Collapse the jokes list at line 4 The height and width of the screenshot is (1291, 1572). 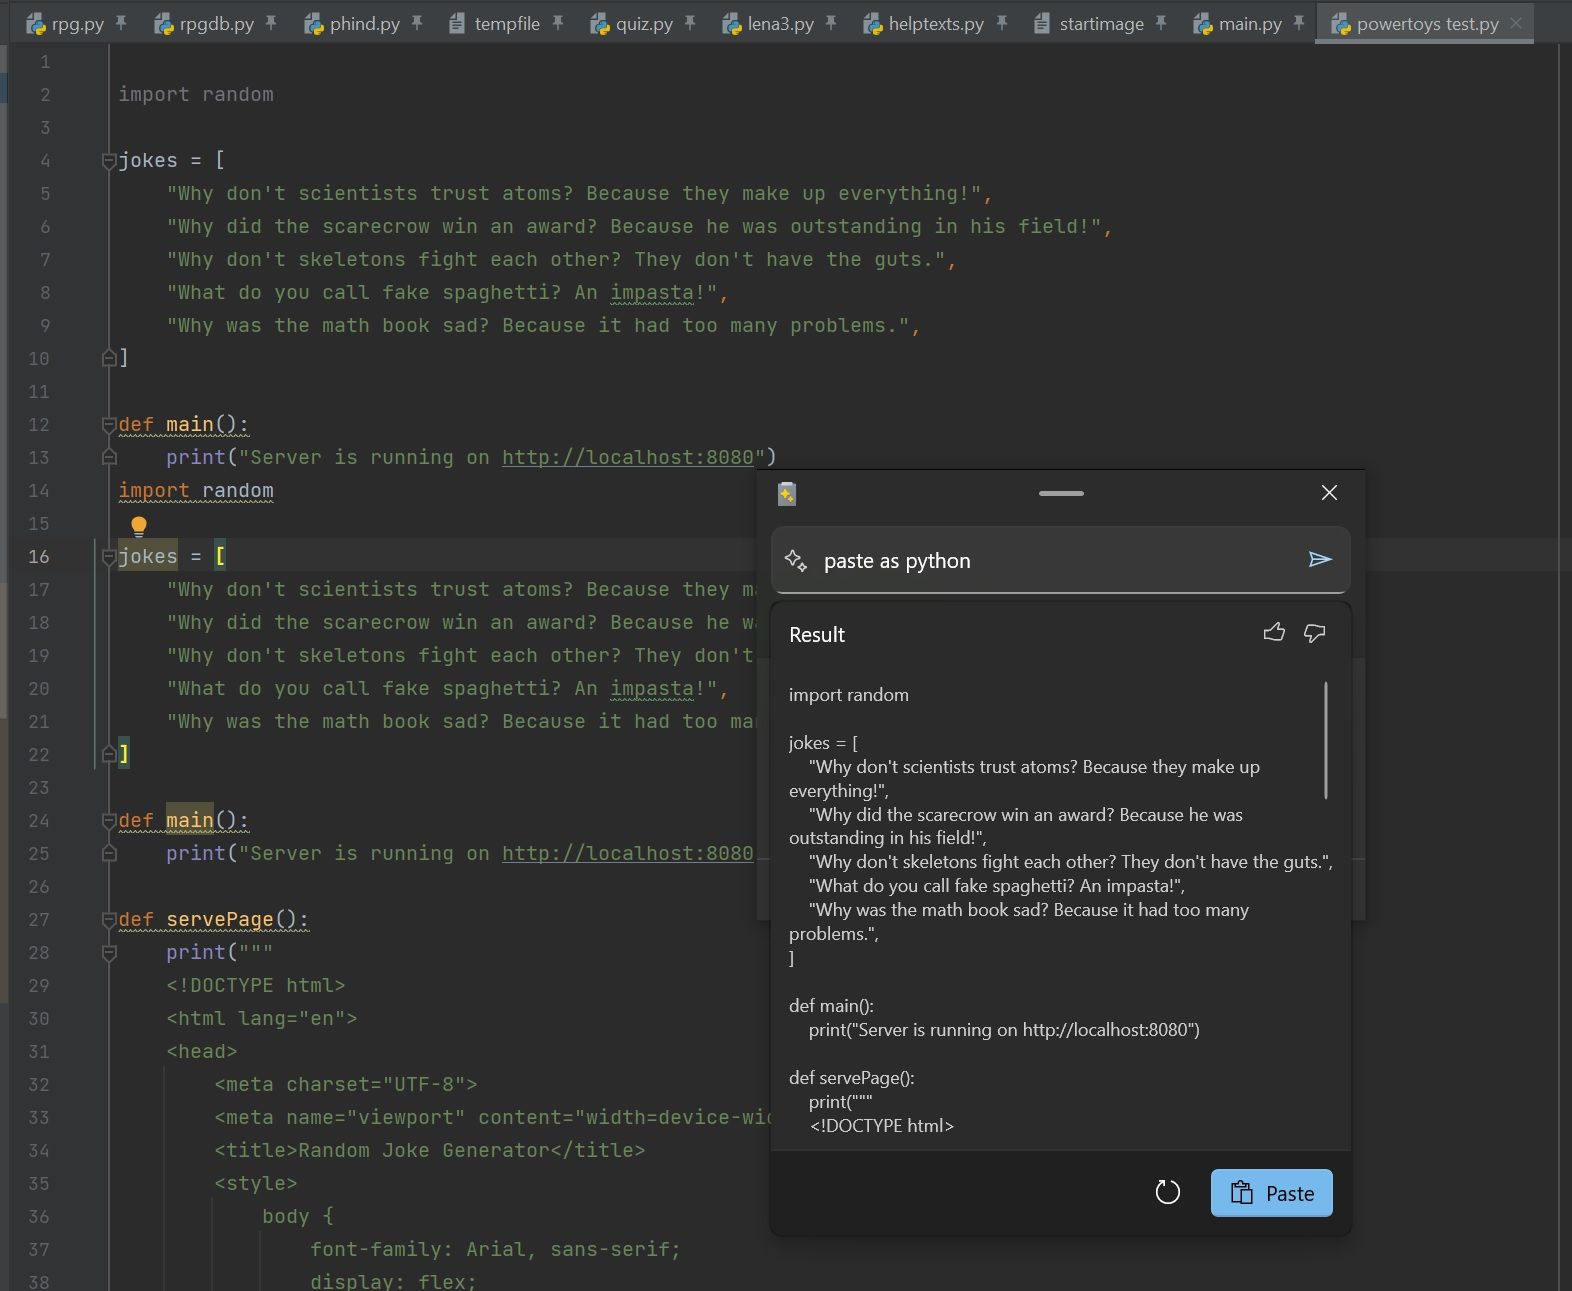pos(109,161)
